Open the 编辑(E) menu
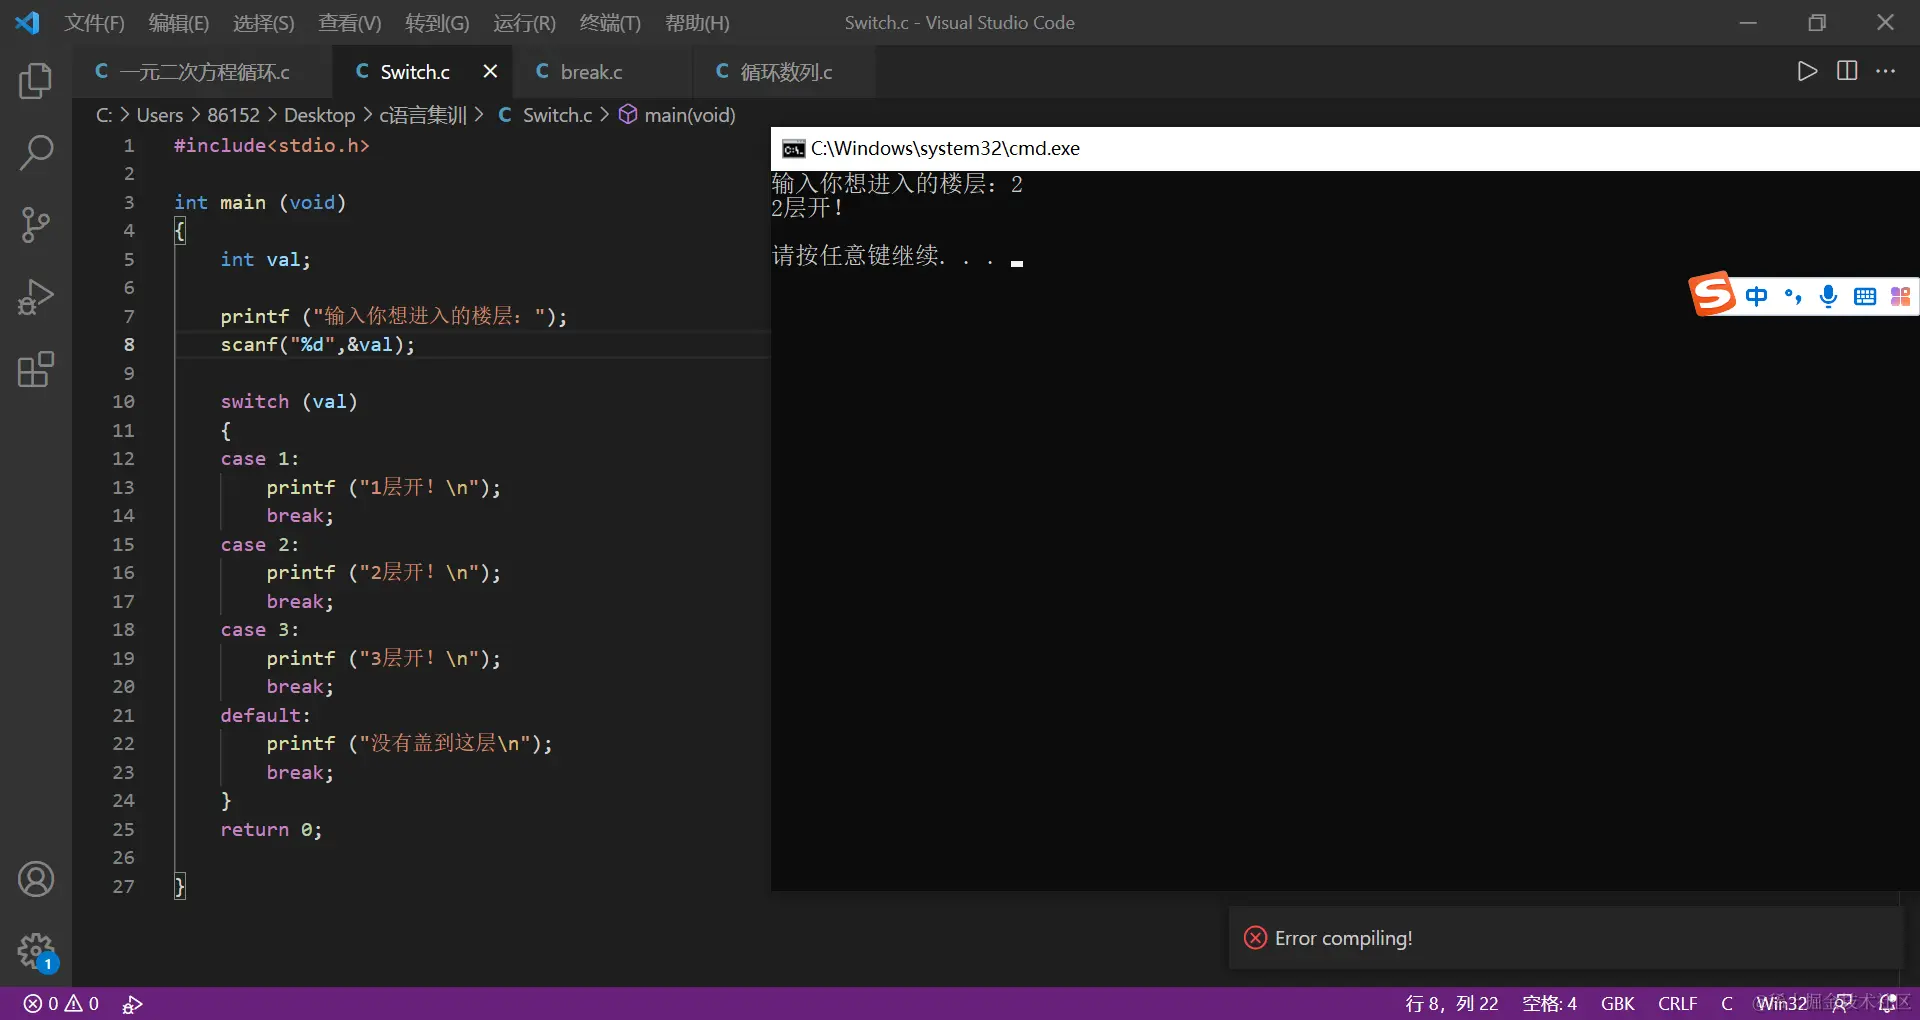This screenshot has height=1020, width=1920. (x=178, y=23)
